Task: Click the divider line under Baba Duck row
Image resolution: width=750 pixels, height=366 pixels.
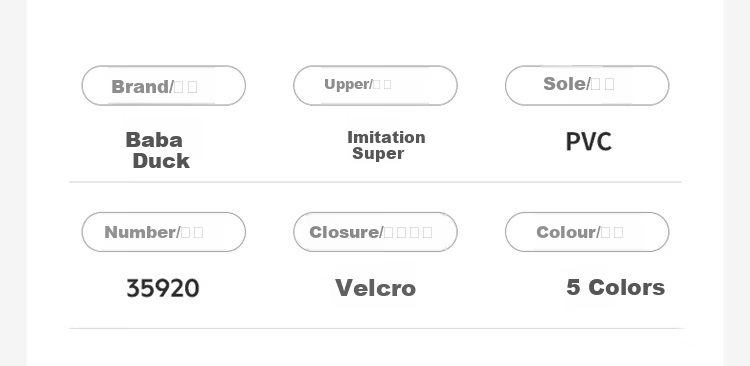Action: pyautogui.click(x=375, y=182)
